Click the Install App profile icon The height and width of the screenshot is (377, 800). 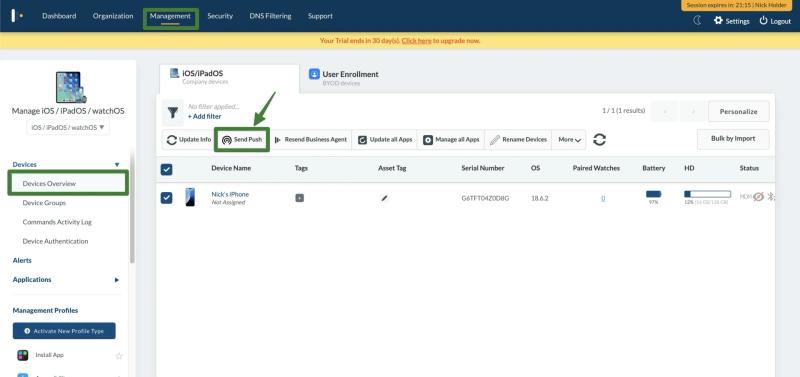tap(22, 356)
